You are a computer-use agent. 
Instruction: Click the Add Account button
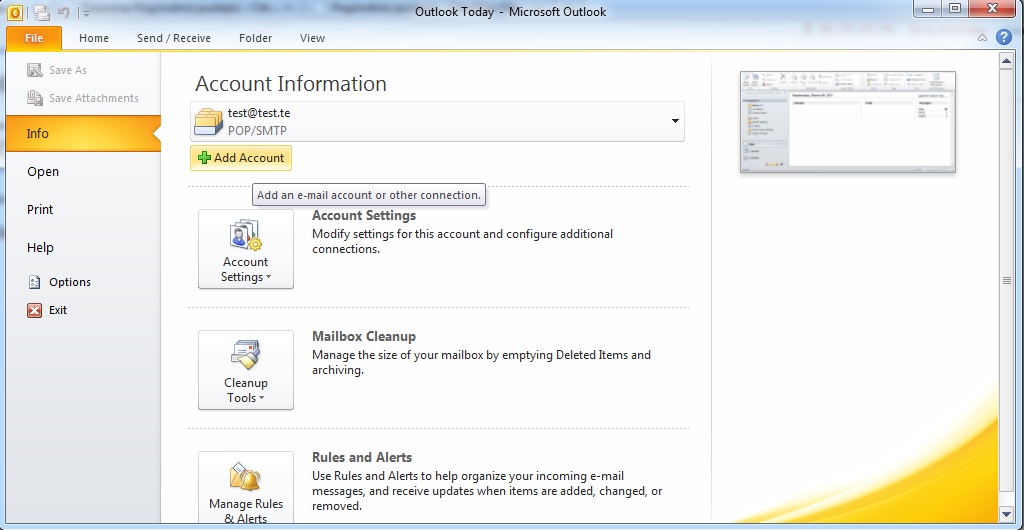[x=241, y=158]
